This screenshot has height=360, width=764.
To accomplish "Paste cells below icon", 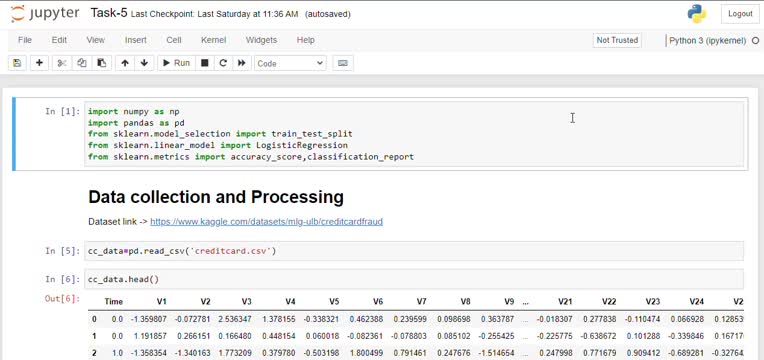I will click(x=102, y=63).
